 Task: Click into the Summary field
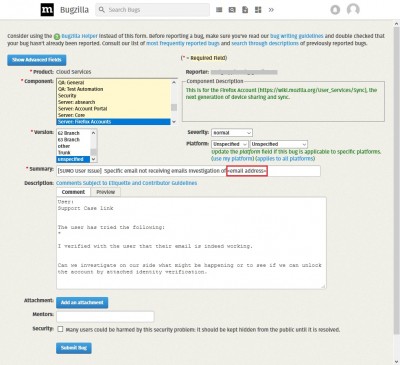pyautogui.click(x=188, y=171)
